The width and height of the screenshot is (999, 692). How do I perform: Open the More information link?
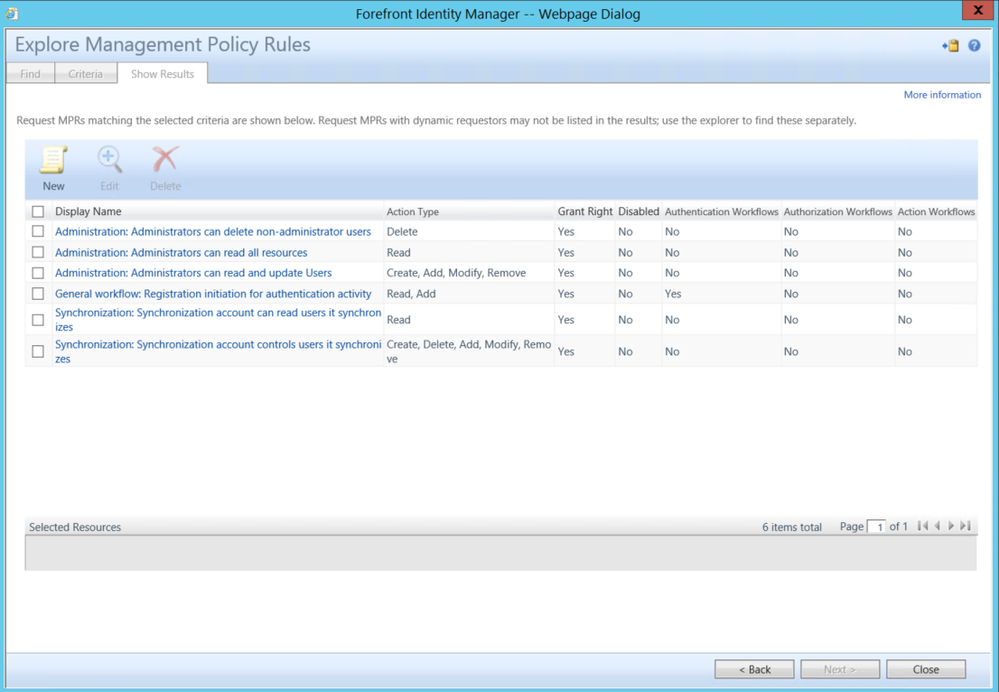[x=942, y=95]
